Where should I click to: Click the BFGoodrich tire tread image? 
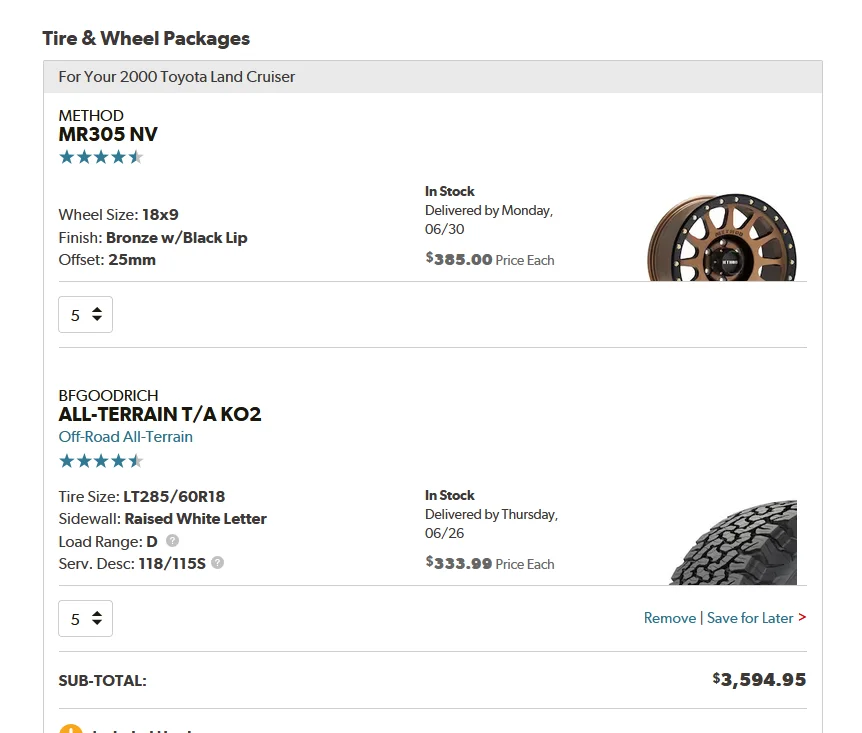(735, 543)
